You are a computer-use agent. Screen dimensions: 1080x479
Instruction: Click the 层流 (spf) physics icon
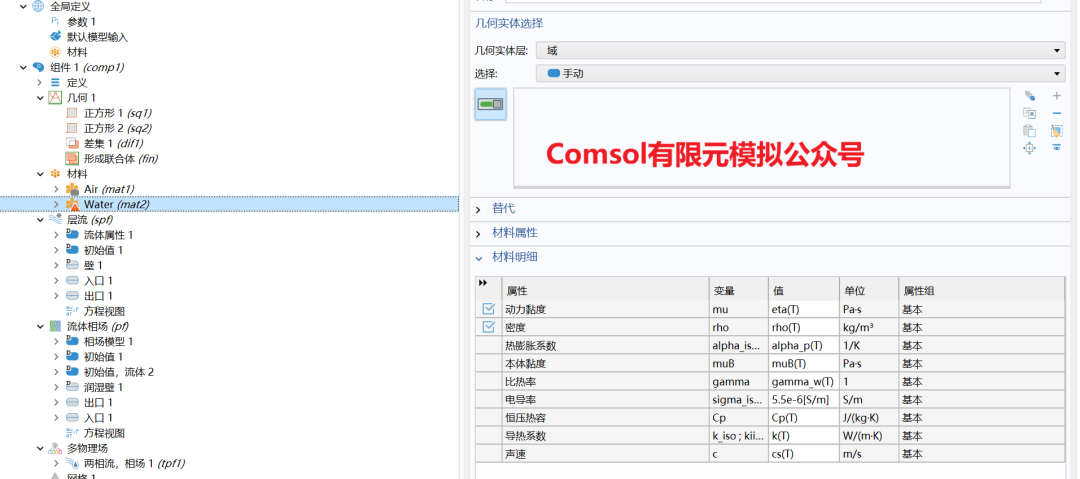55,219
